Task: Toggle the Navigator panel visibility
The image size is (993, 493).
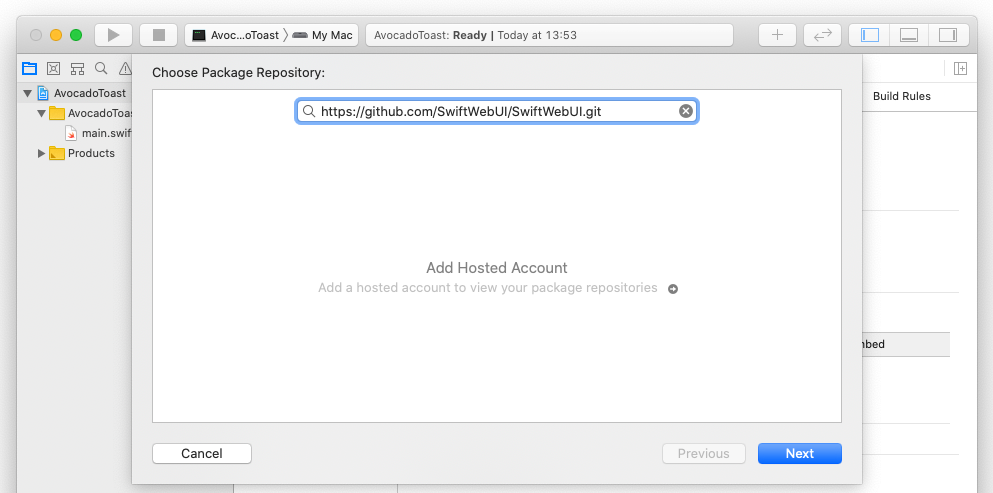Action: pyautogui.click(x=870, y=35)
